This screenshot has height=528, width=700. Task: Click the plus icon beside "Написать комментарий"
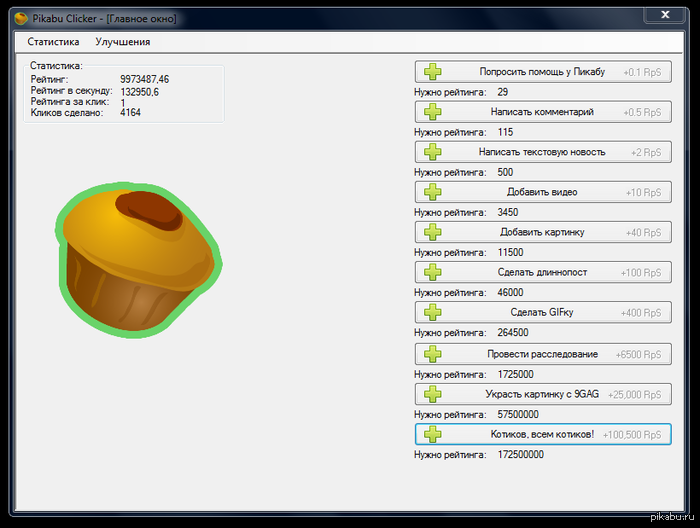[432, 112]
